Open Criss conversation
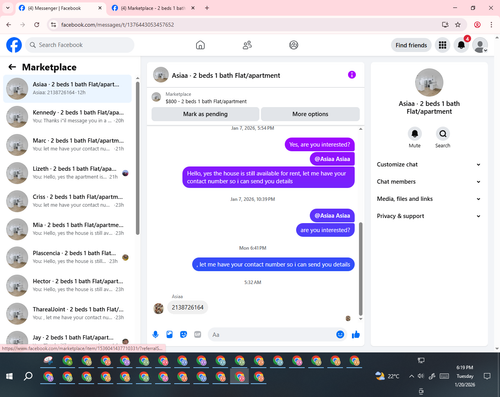 pos(67,201)
